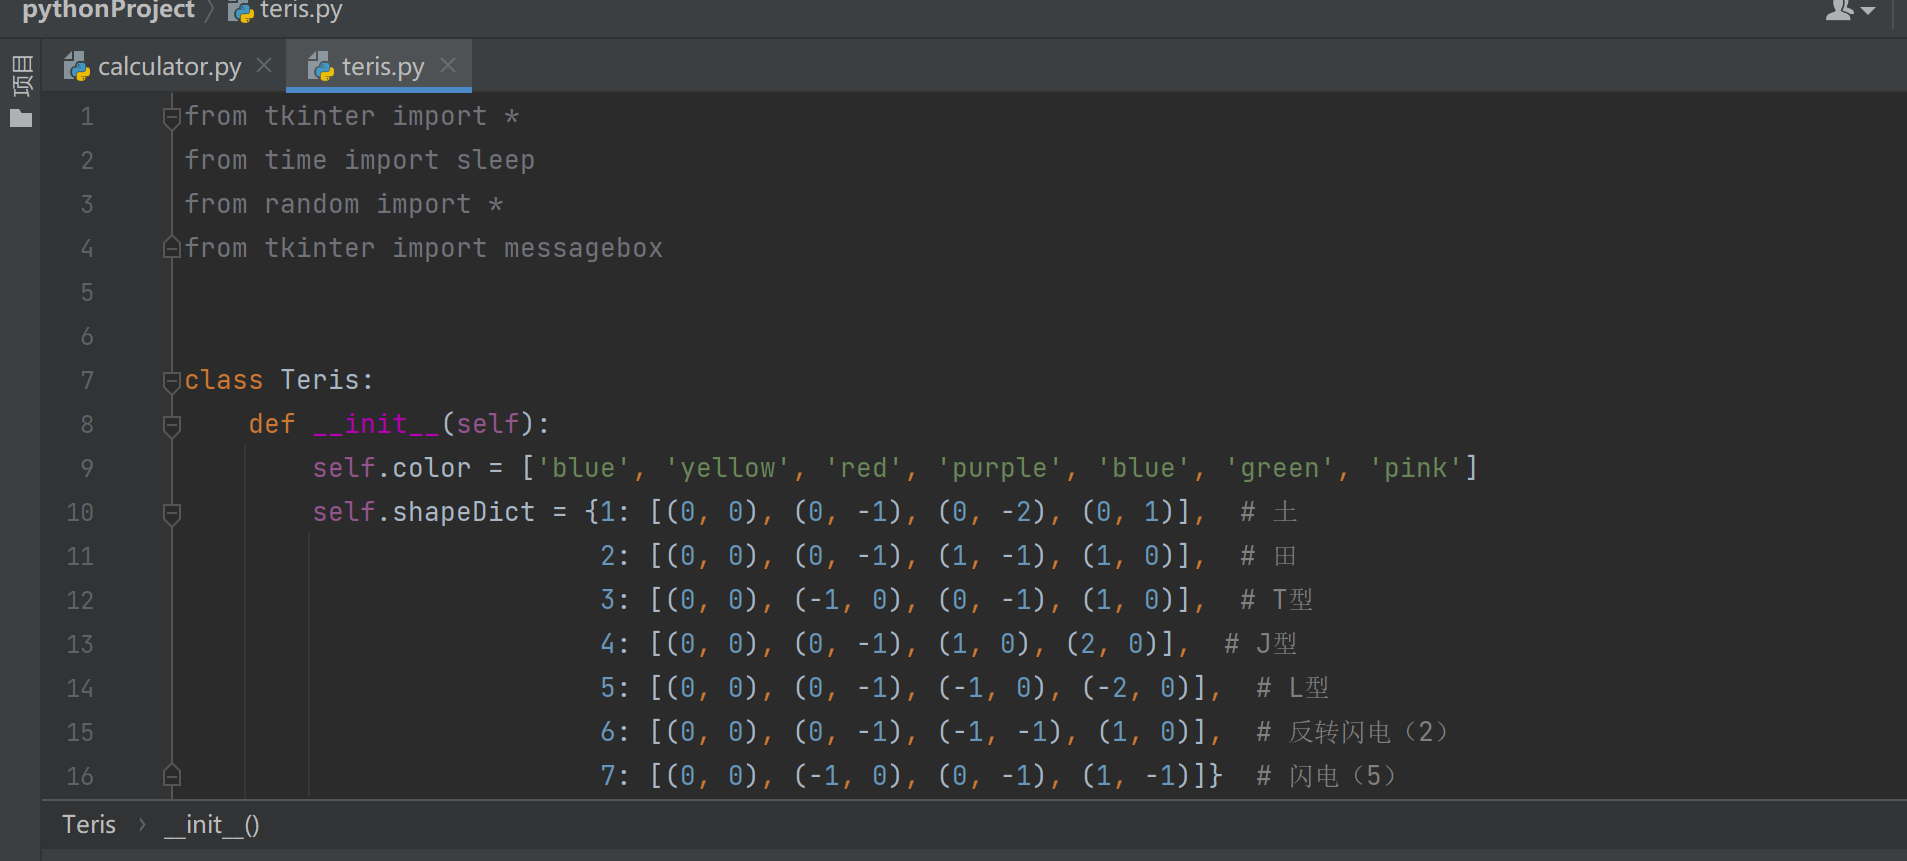This screenshot has height=861, width=1907.
Task: Click the Project side panel label
Action: 21,76
